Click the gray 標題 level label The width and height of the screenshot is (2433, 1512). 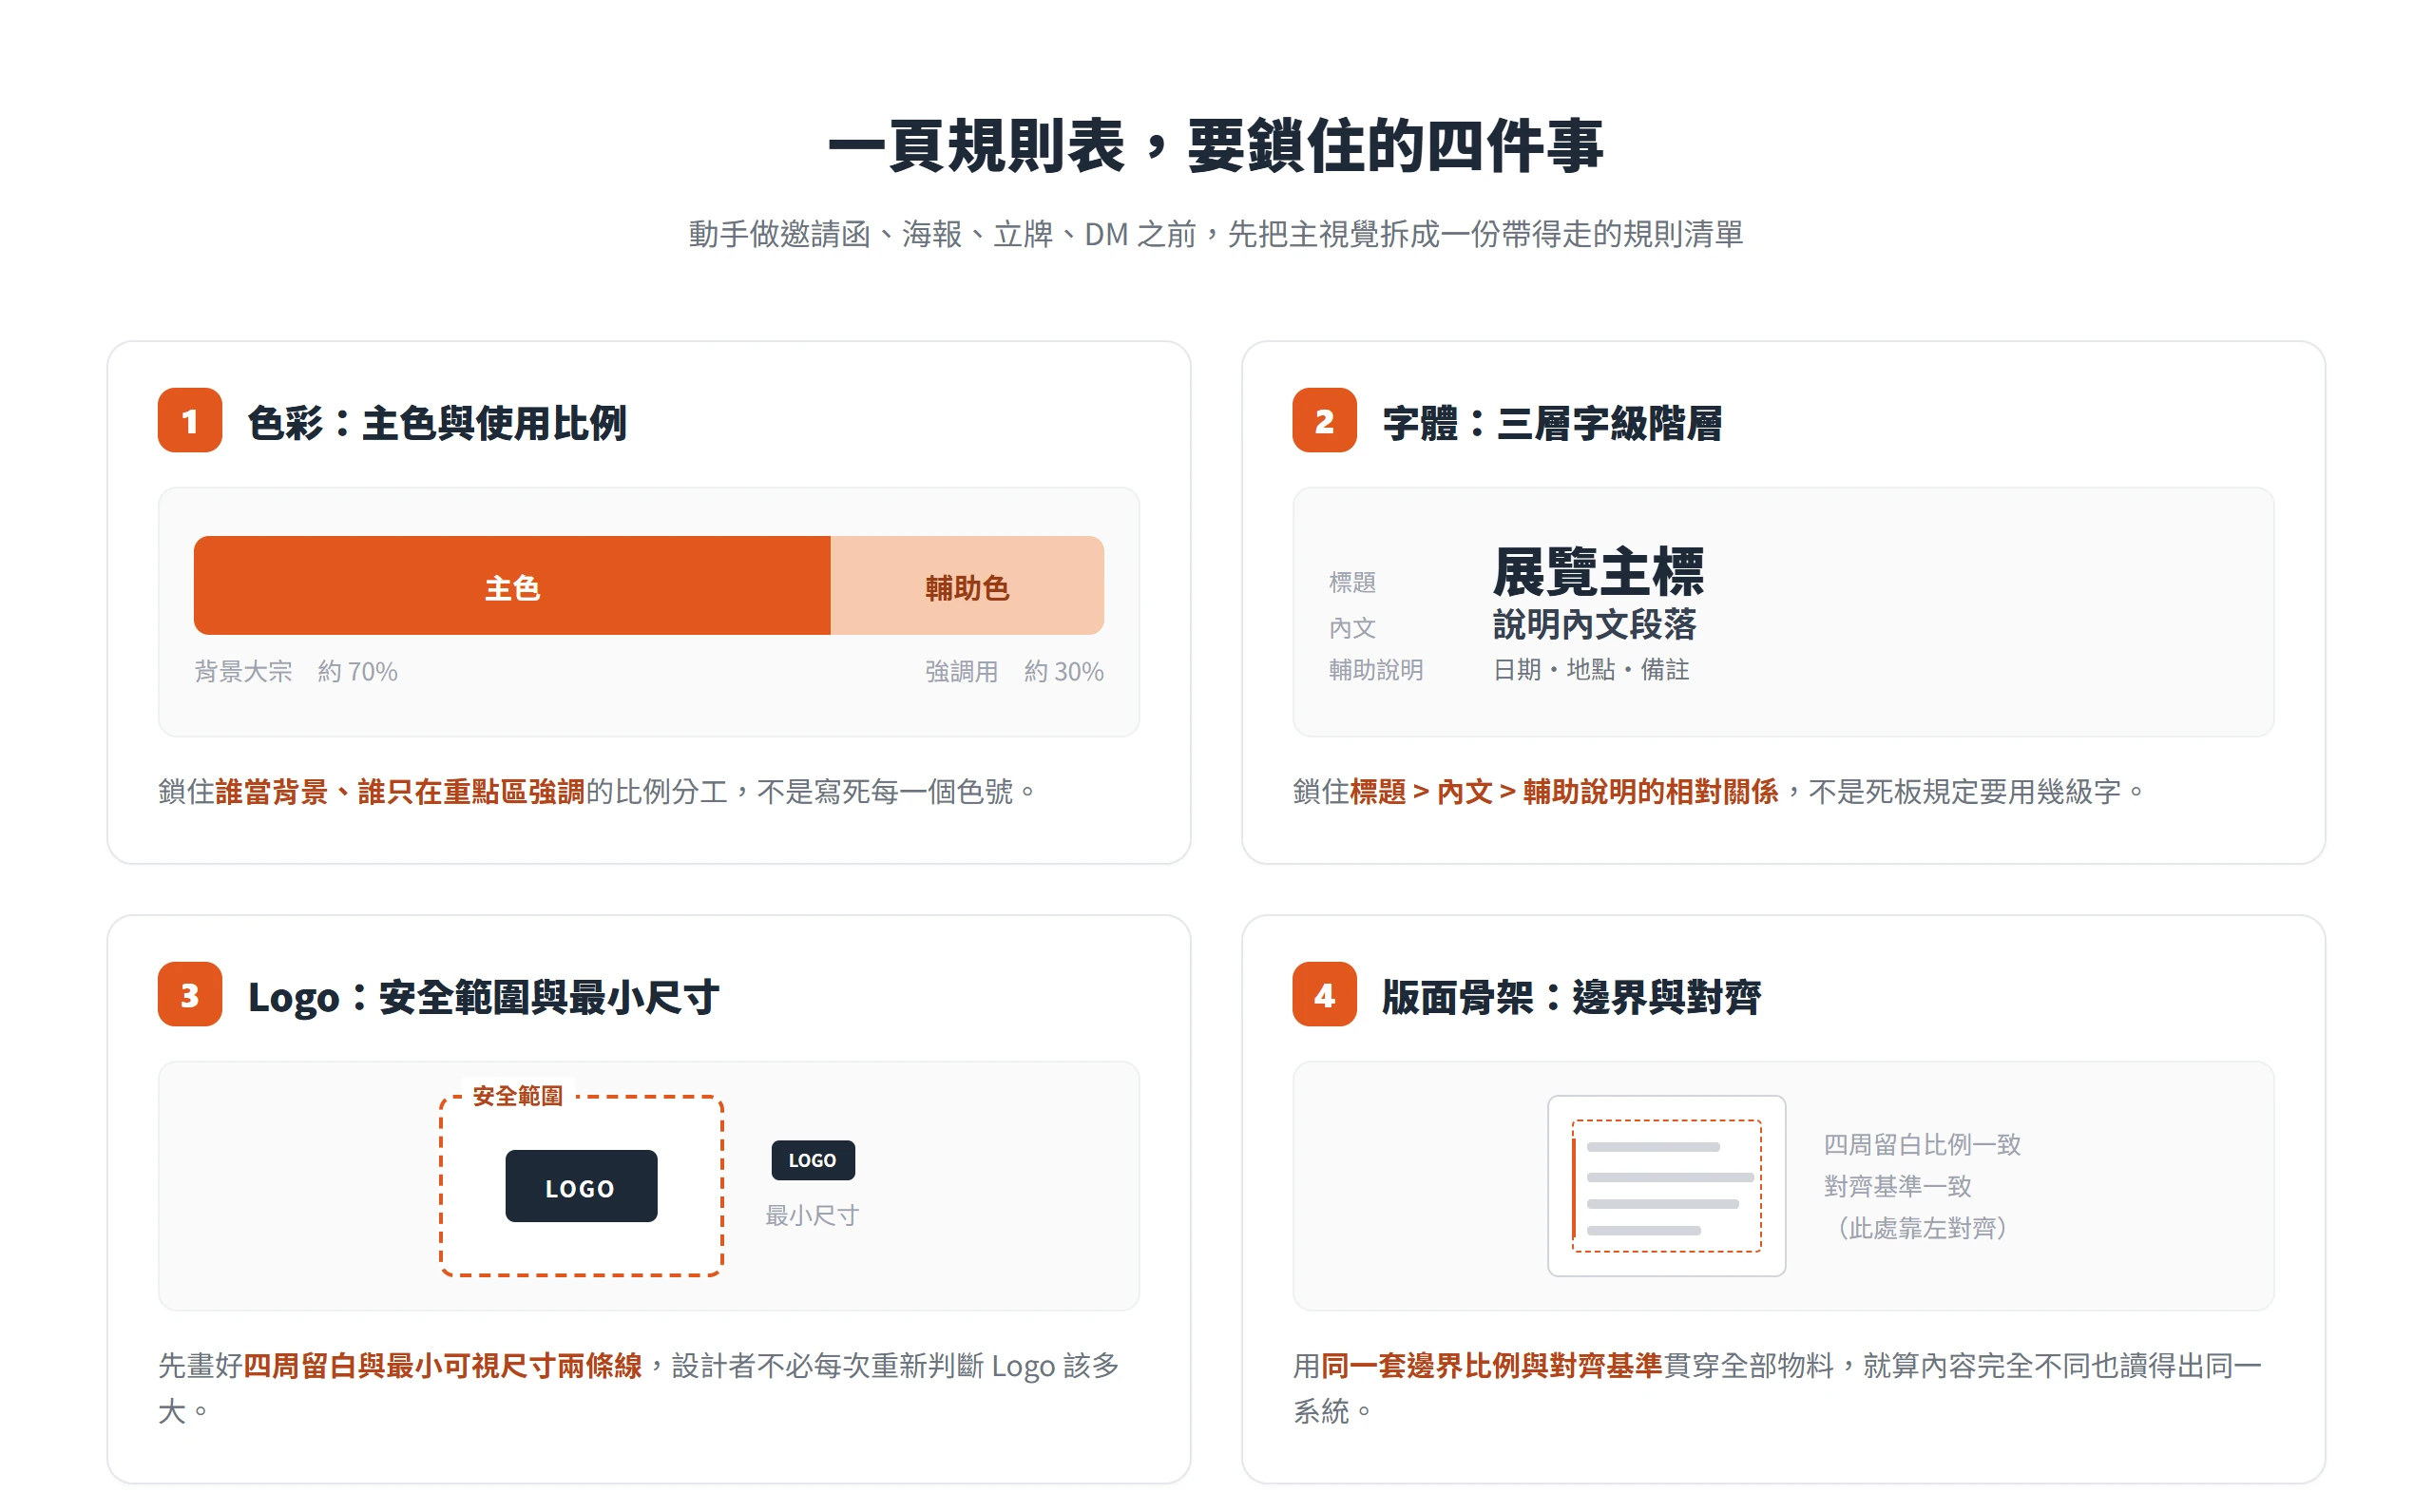[x=1352, y=582]
